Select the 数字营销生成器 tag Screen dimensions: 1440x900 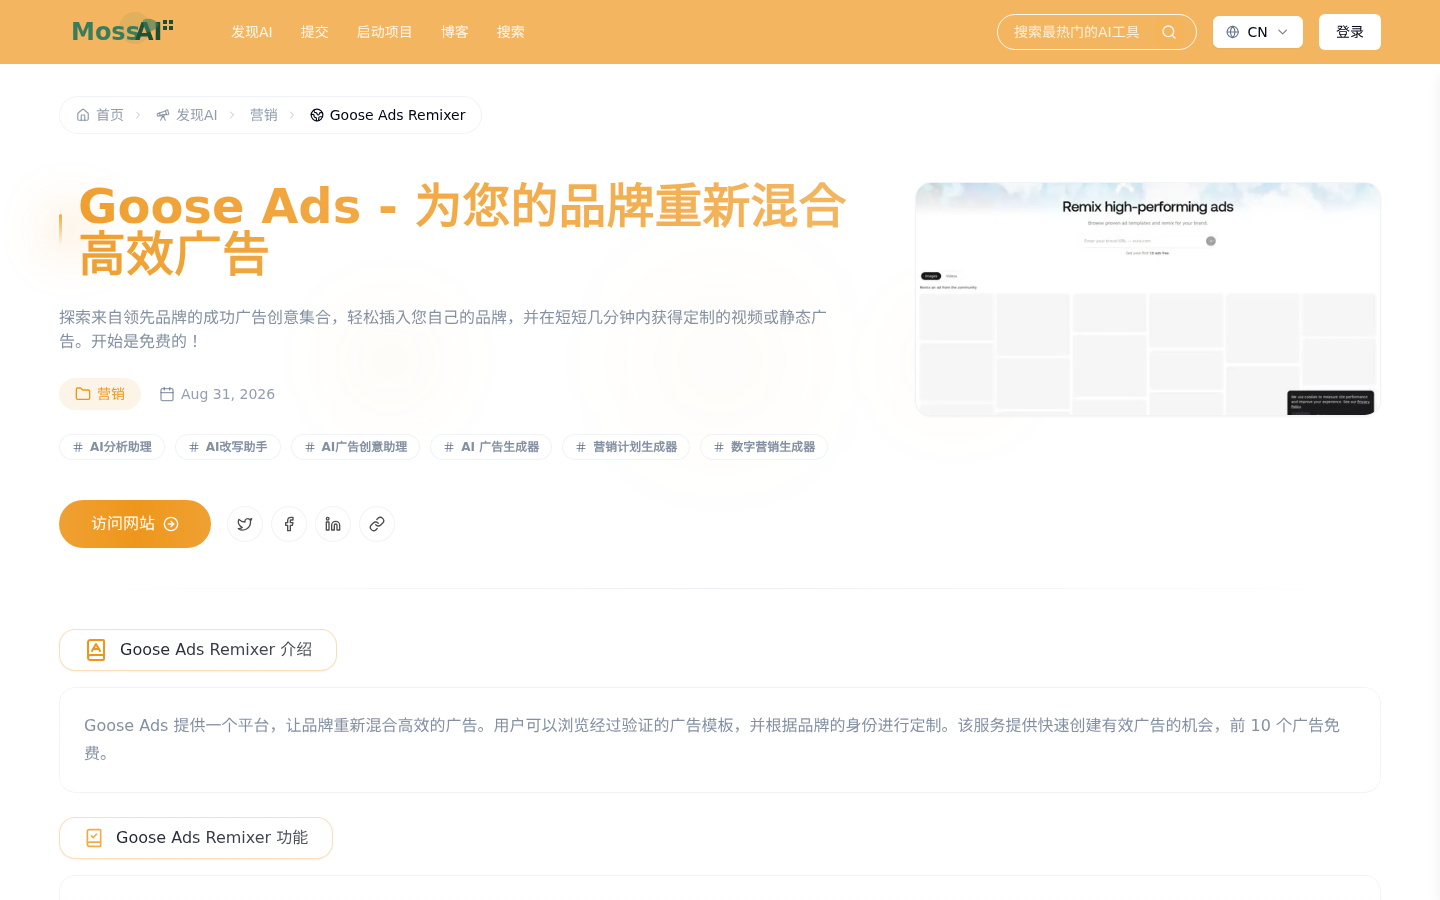tap(764, 447)
